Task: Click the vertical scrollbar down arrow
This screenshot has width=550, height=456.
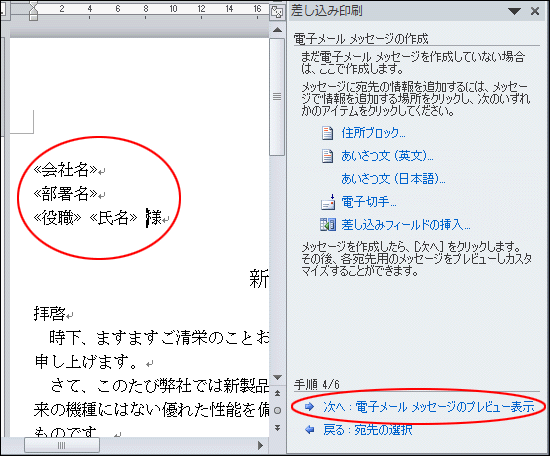Action: pyautogui.click(x=277, y=377)
